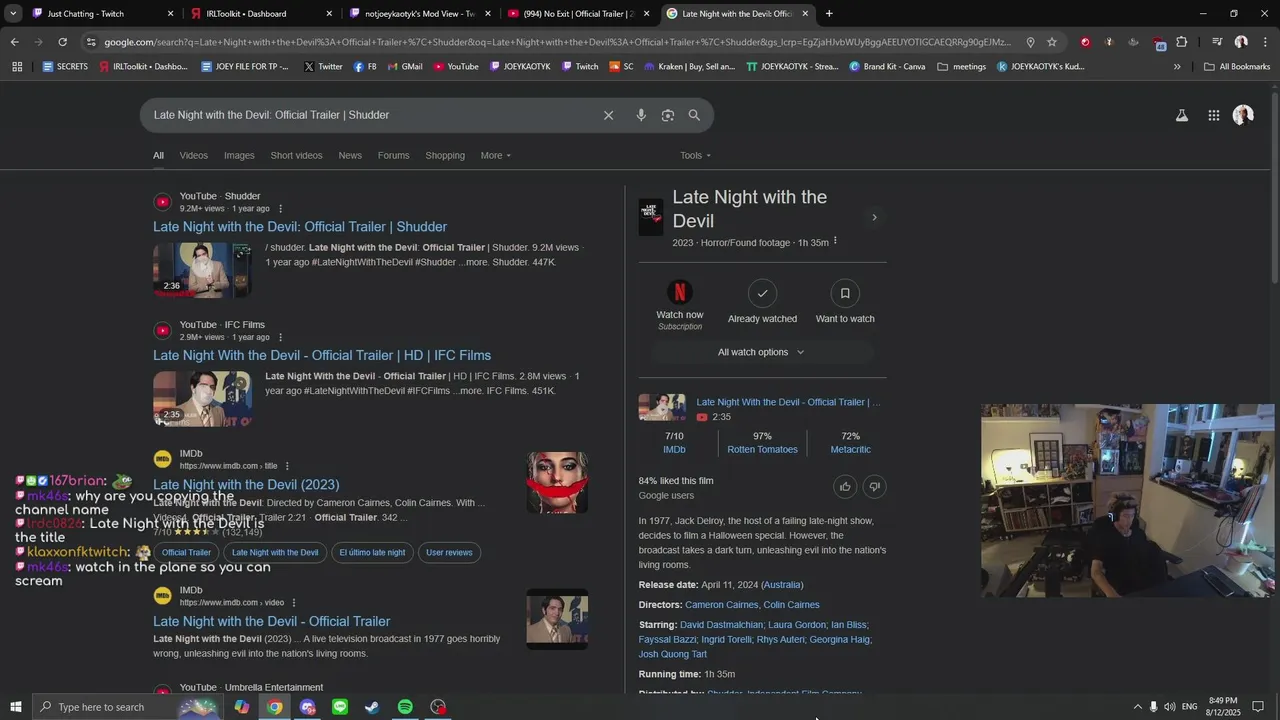Select the Images search filter

coord(239,155)
